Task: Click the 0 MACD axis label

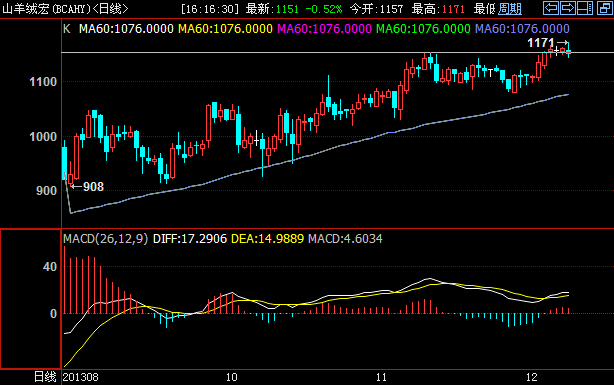Action: (54, 314)
